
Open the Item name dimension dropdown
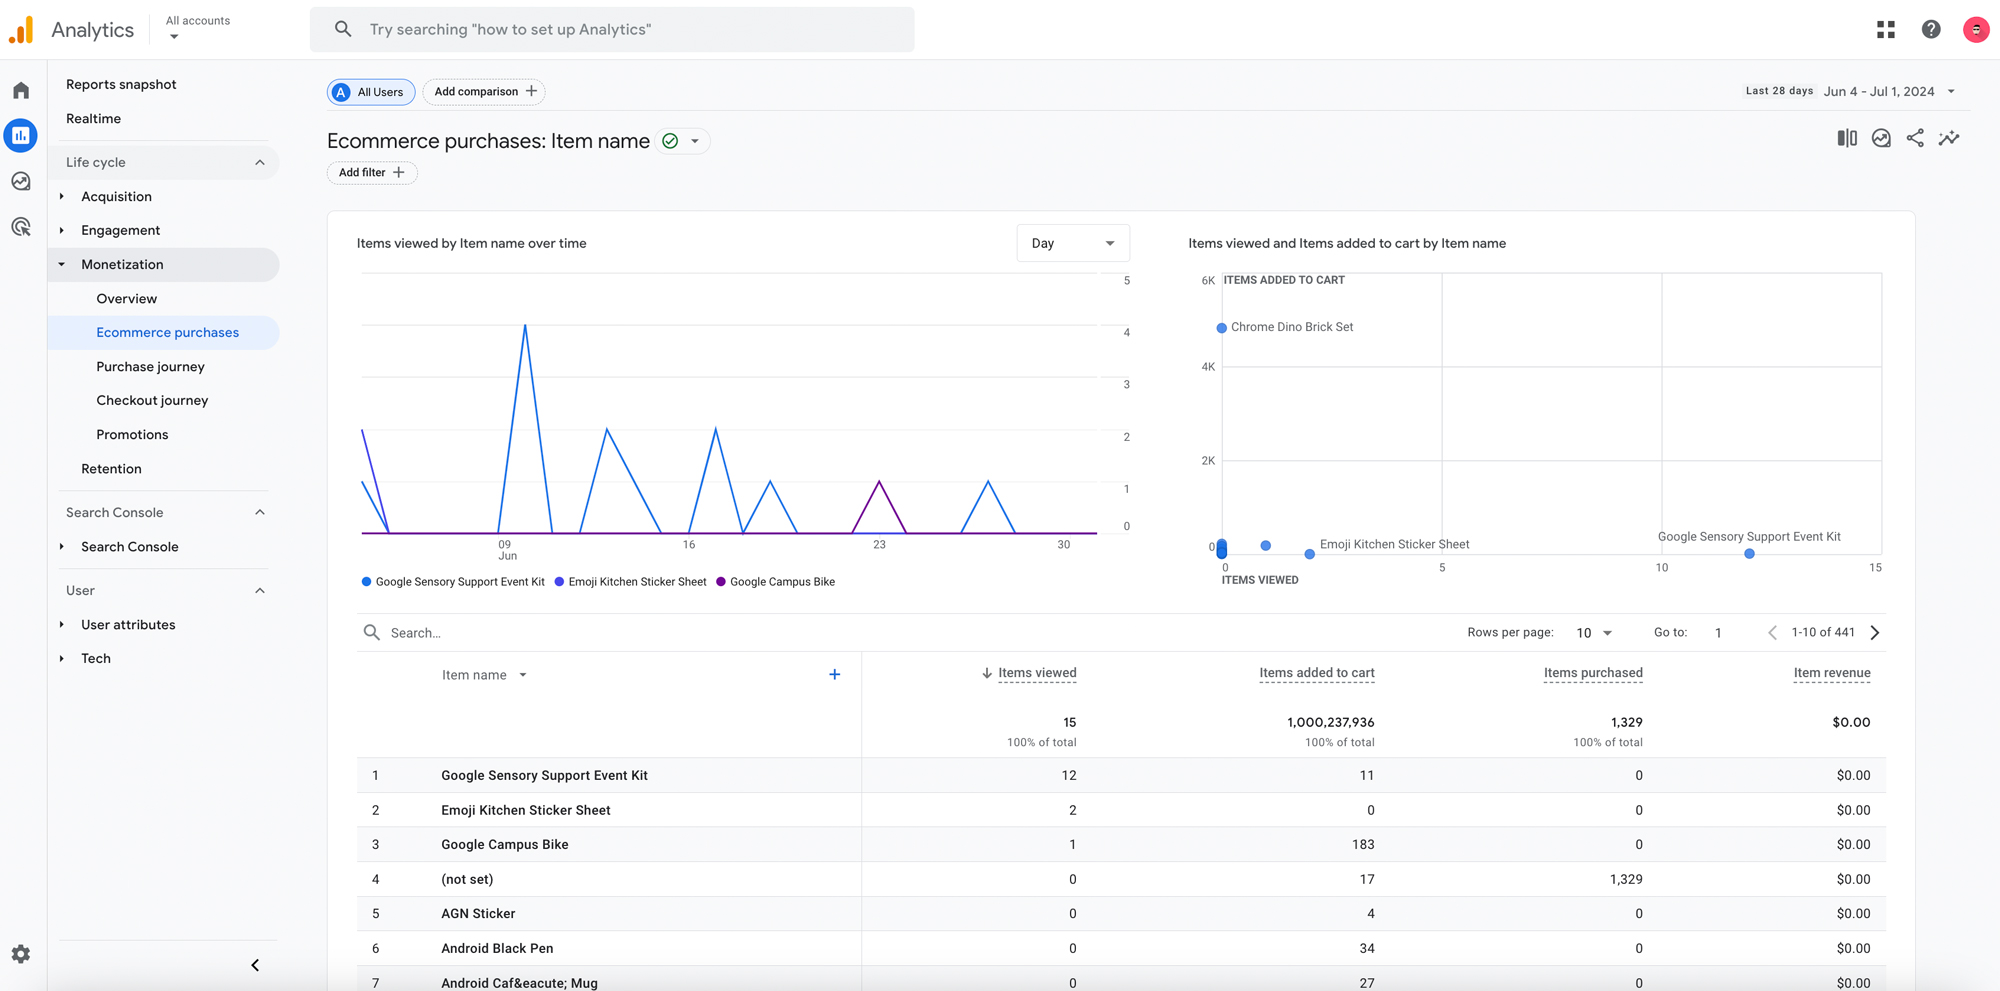pos(484,675)
